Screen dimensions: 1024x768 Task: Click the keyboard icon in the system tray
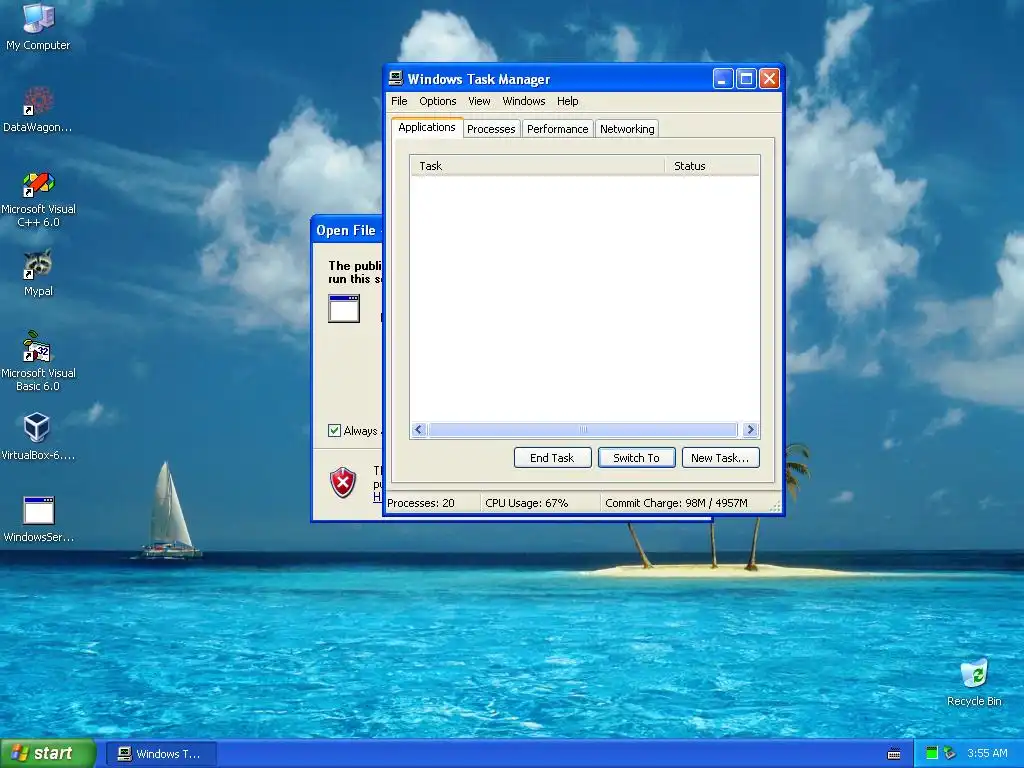[x=894, y=754]
